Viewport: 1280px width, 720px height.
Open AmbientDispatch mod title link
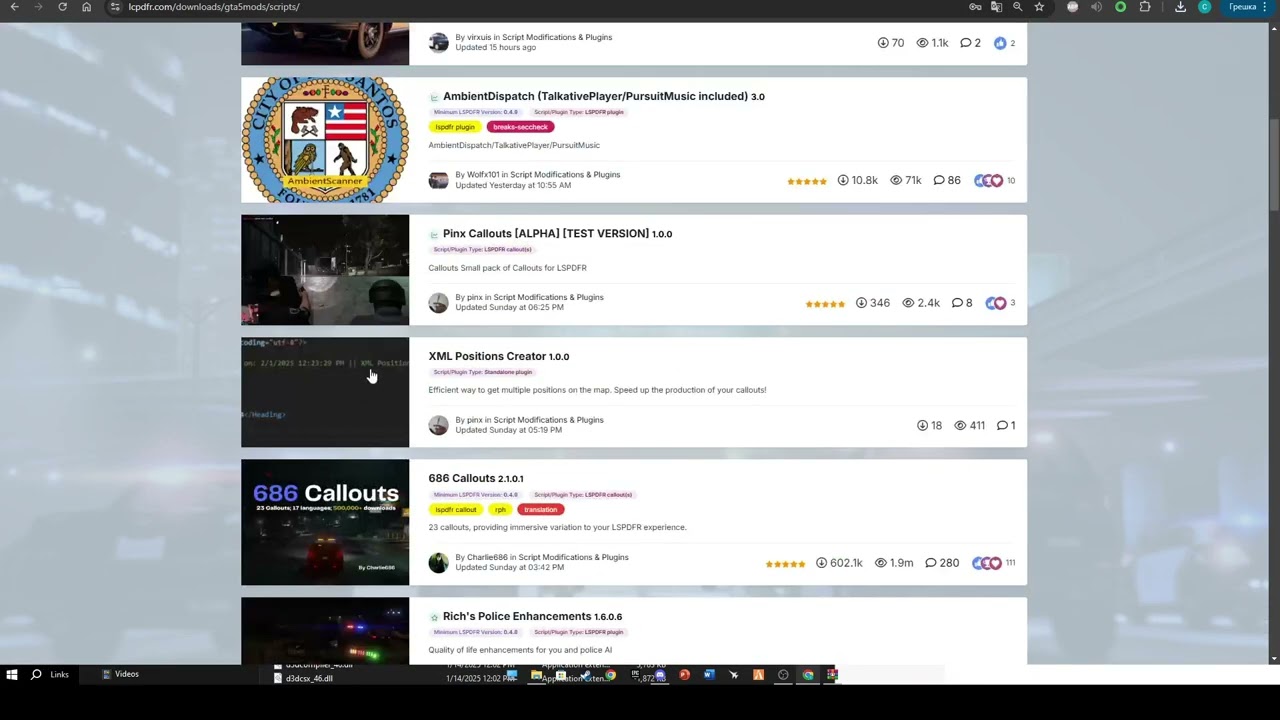(x=596, y=96)
